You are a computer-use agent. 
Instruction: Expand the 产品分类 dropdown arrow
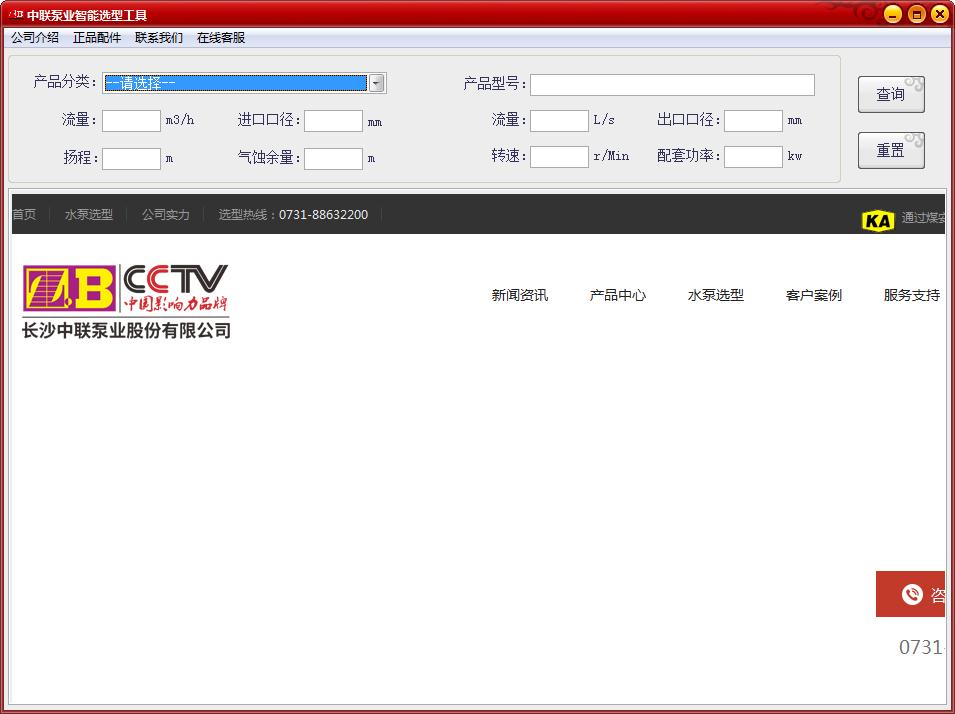click(377, 83)
